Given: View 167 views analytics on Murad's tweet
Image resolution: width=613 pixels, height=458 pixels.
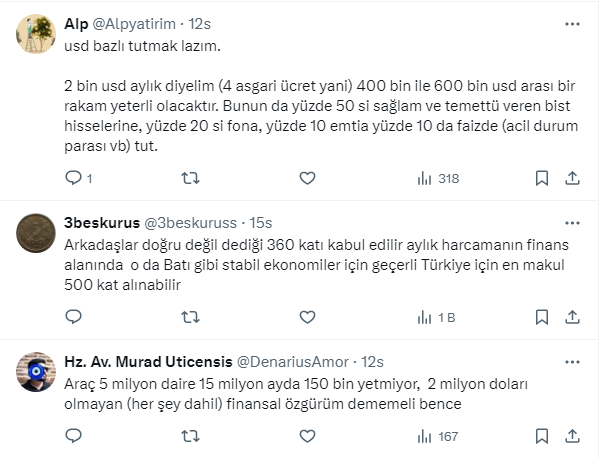Looking at the screenshot, I should coord(437,436).
